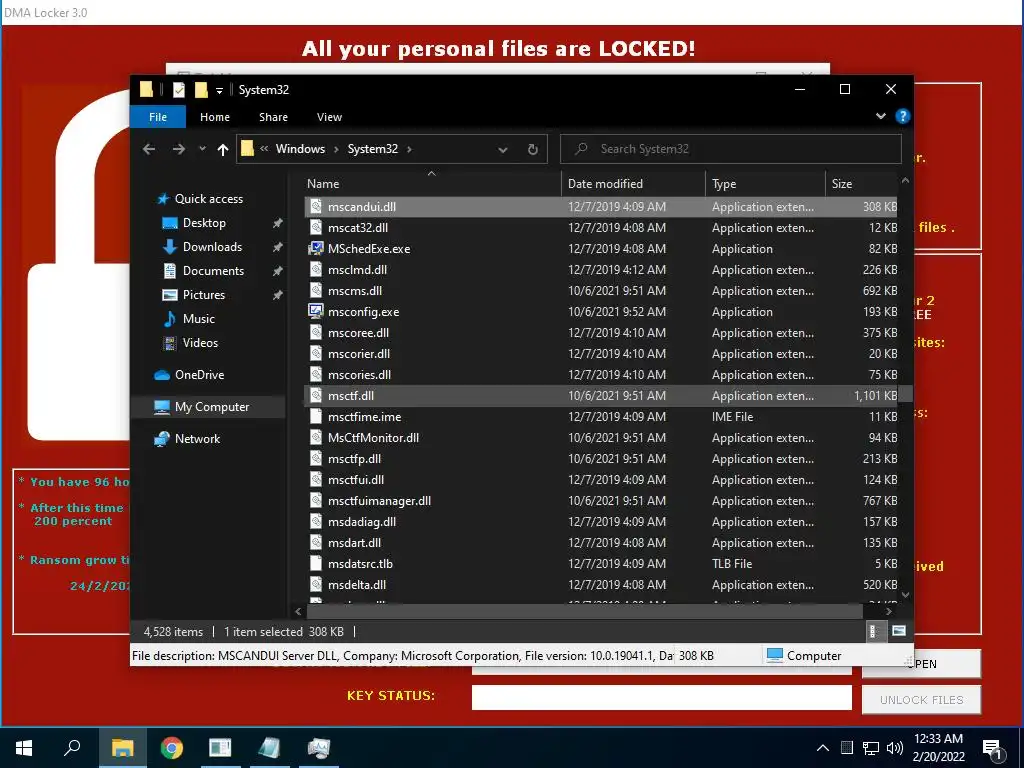Sort by the Size column header
This screenshot has height=768, width=1024.
click(861, 184)
